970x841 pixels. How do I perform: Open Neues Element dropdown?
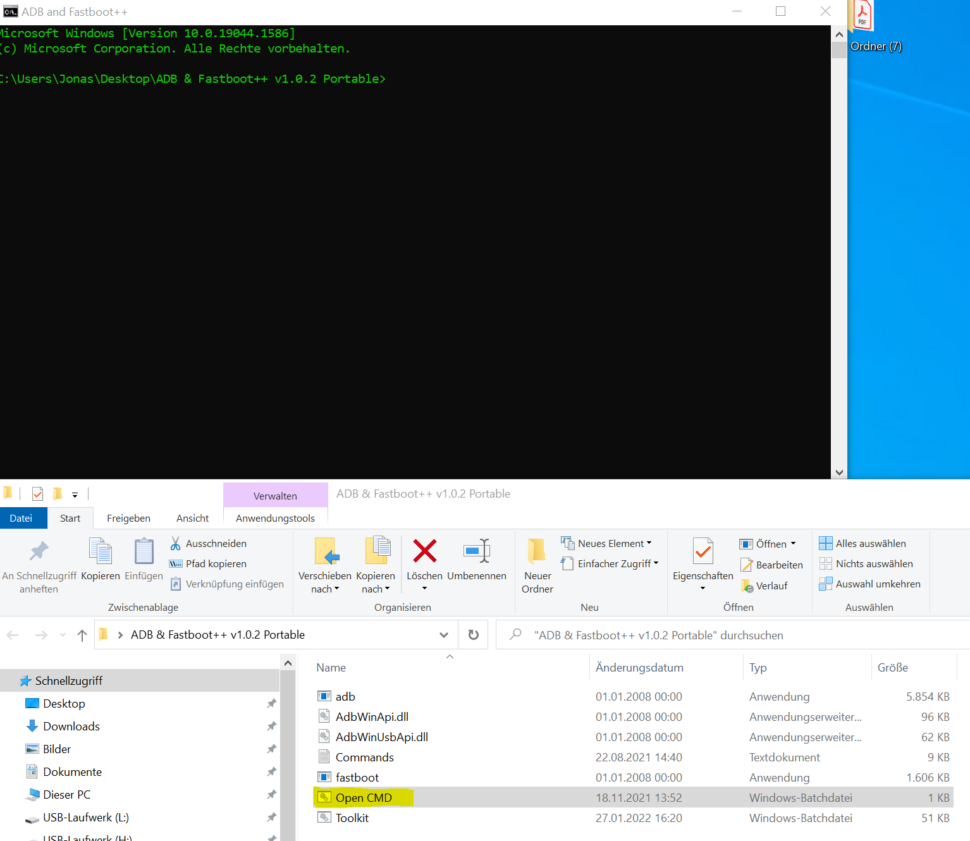pyautogui.click(x=606, y=543)
